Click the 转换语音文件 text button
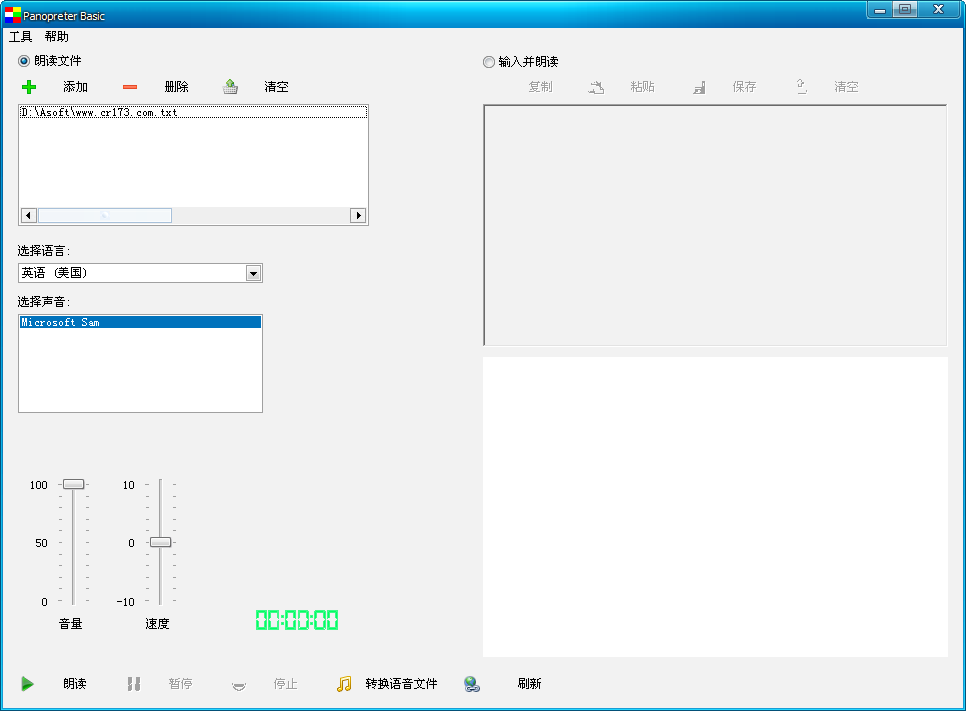 (401, 684)
